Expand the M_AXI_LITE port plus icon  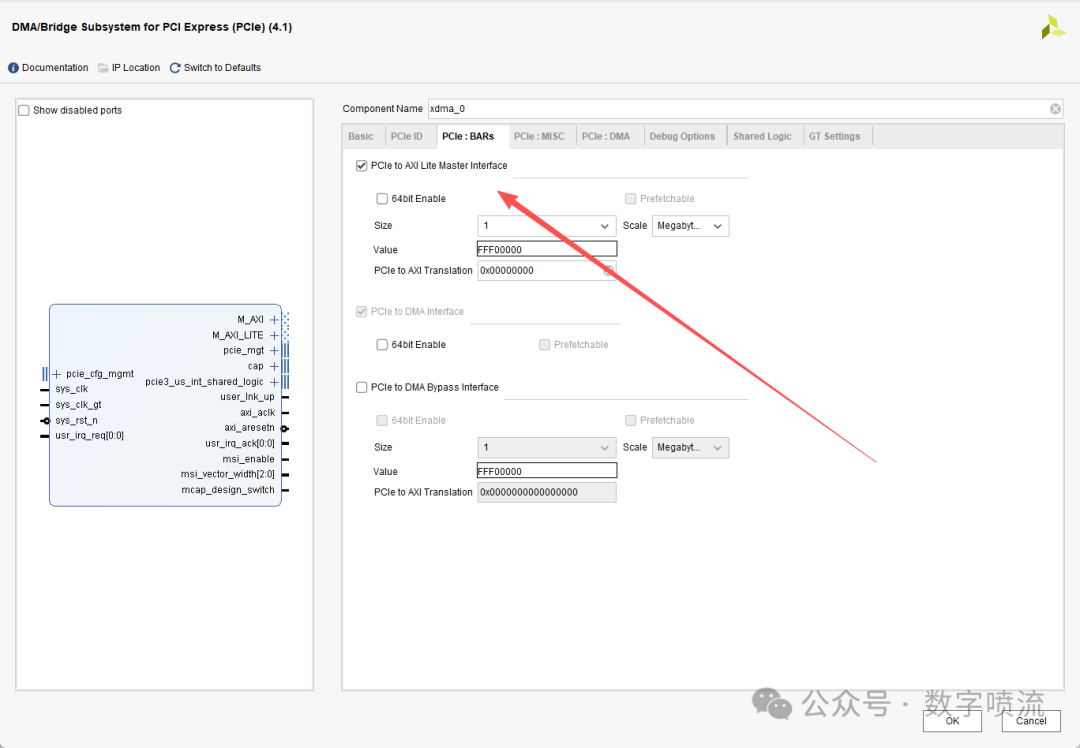[x=274, y=335]
